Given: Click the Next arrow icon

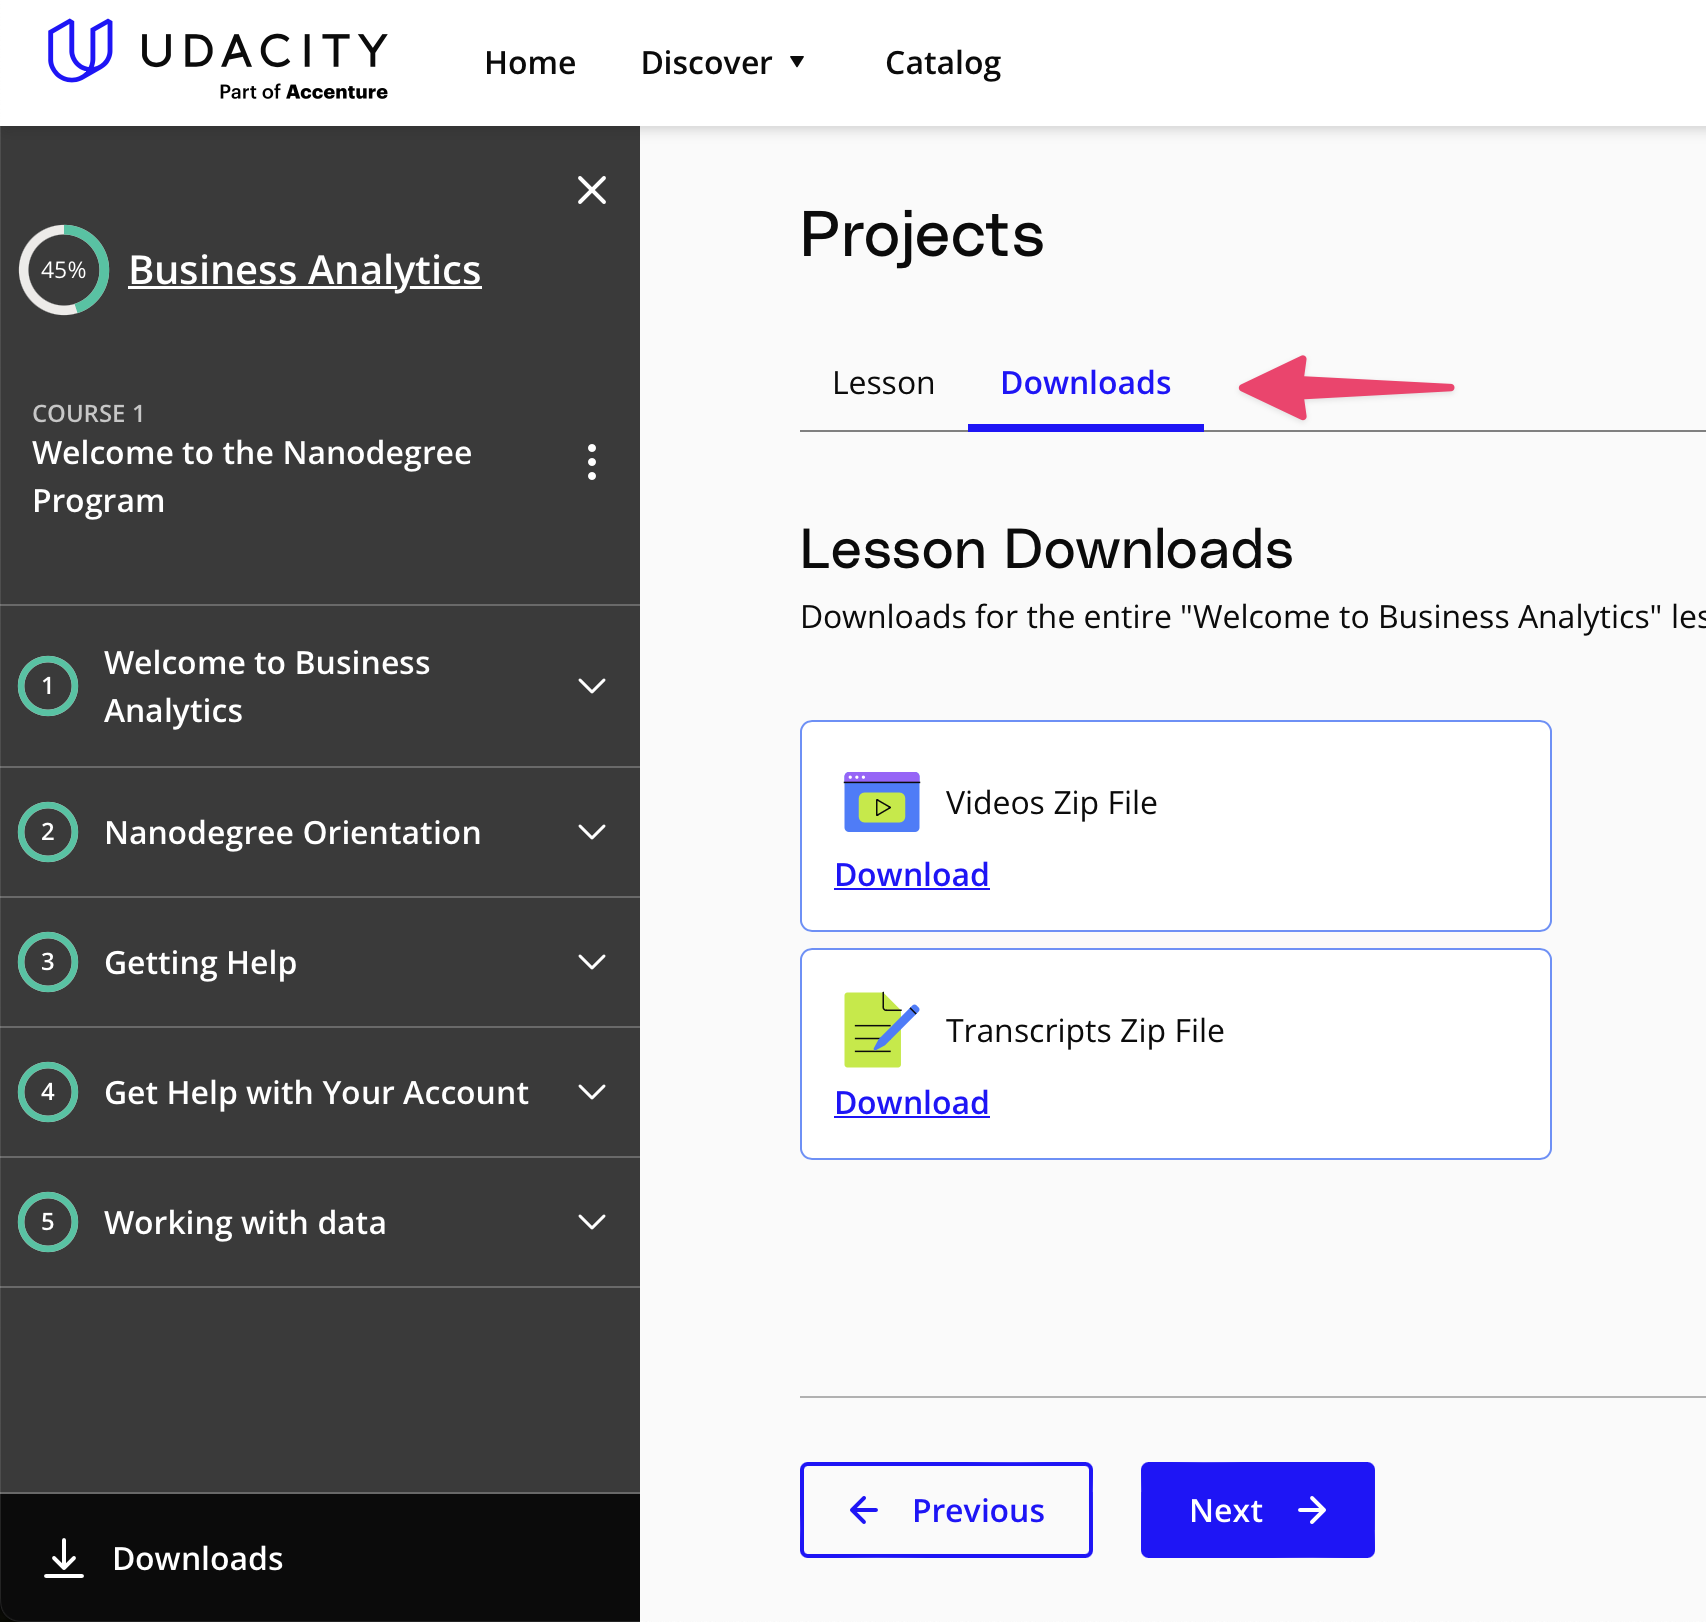Looking at the screenshot, I should pos(1313,1510).
